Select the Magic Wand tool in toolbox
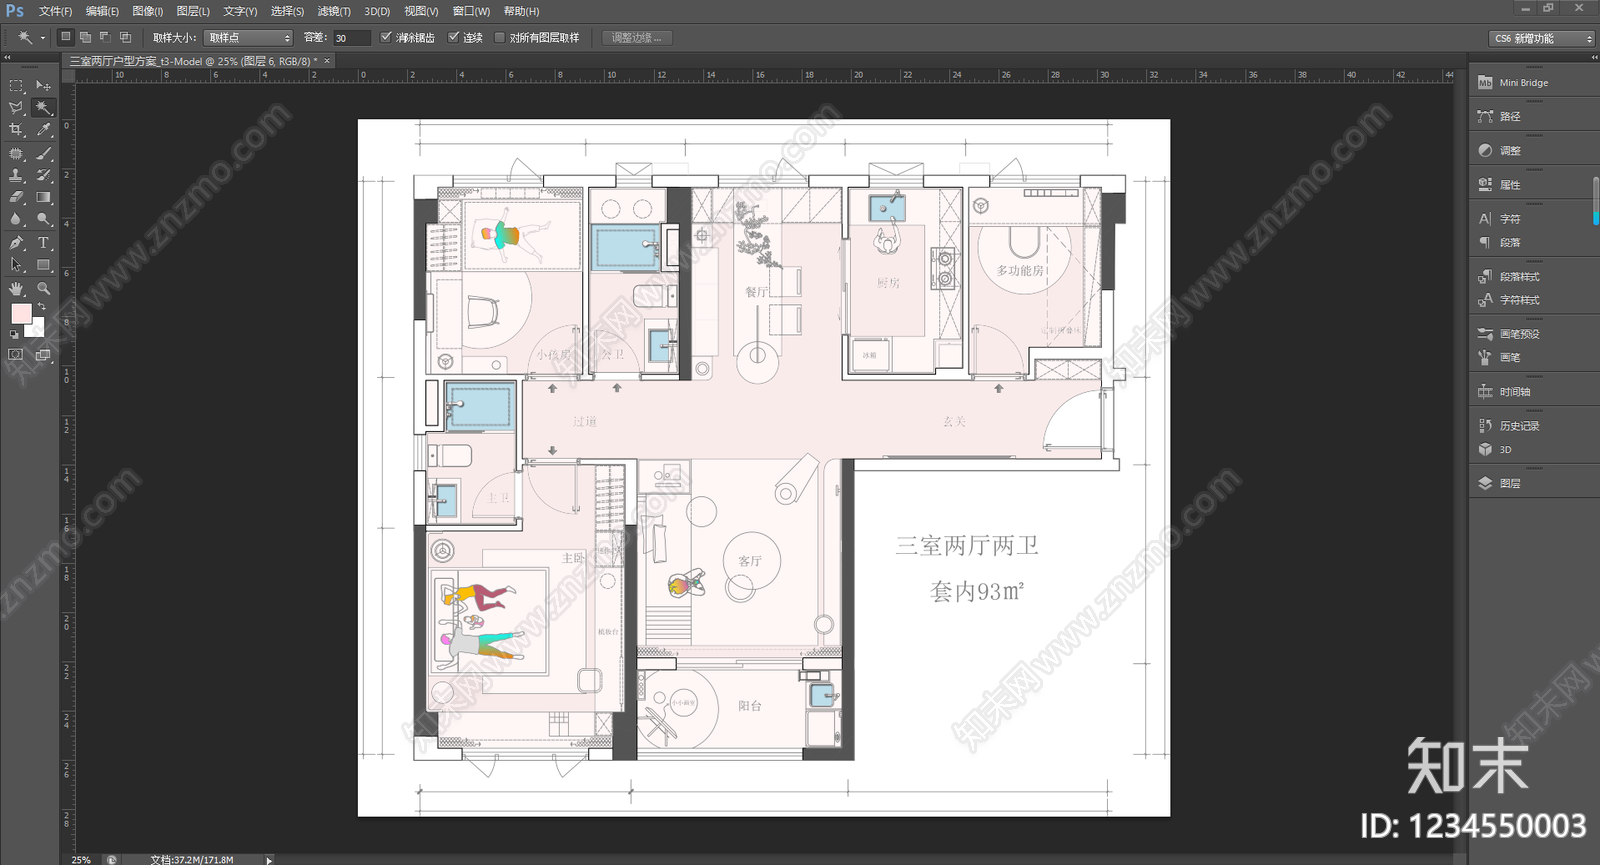The image size is (1600, 865). tap(43, 108)
